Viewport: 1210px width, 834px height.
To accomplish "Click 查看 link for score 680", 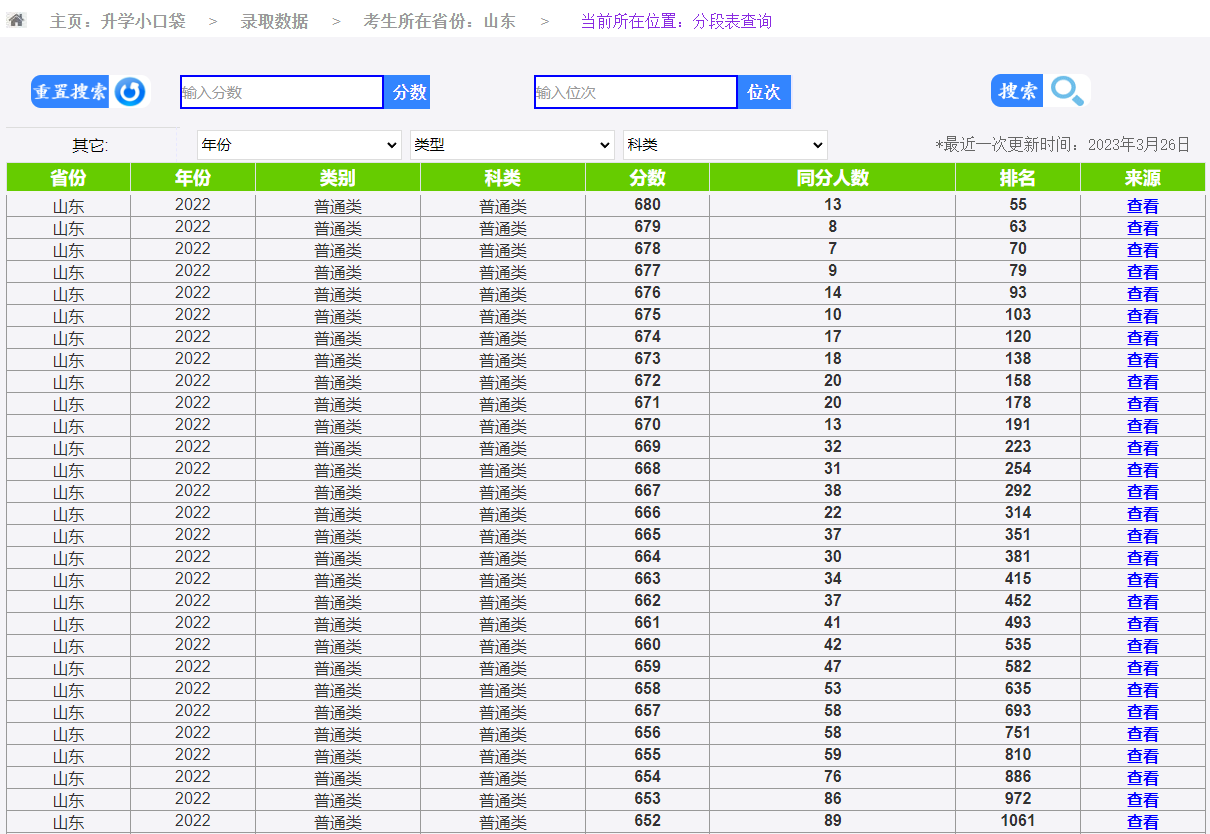I will (1142, 206).
